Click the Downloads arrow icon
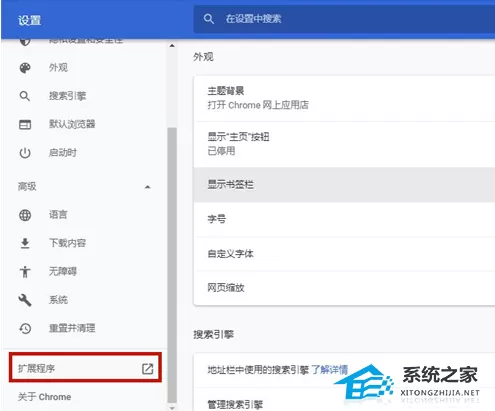495x411 pixels. [25, 243]
